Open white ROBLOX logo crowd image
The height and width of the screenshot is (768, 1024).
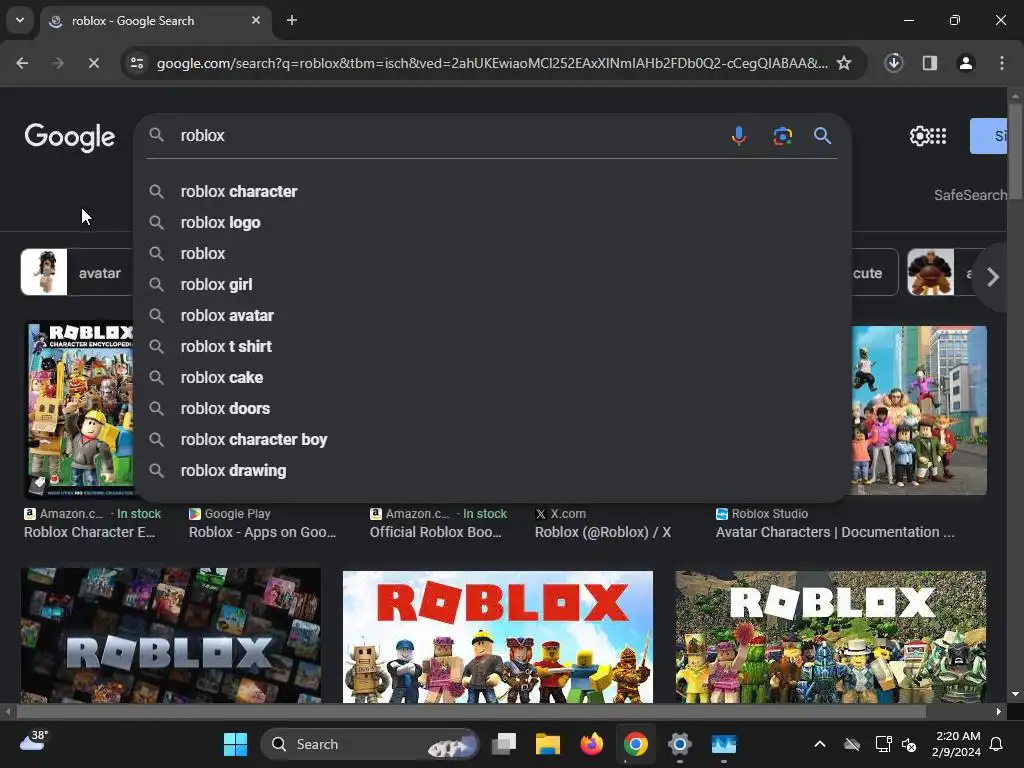coord(831,637)
